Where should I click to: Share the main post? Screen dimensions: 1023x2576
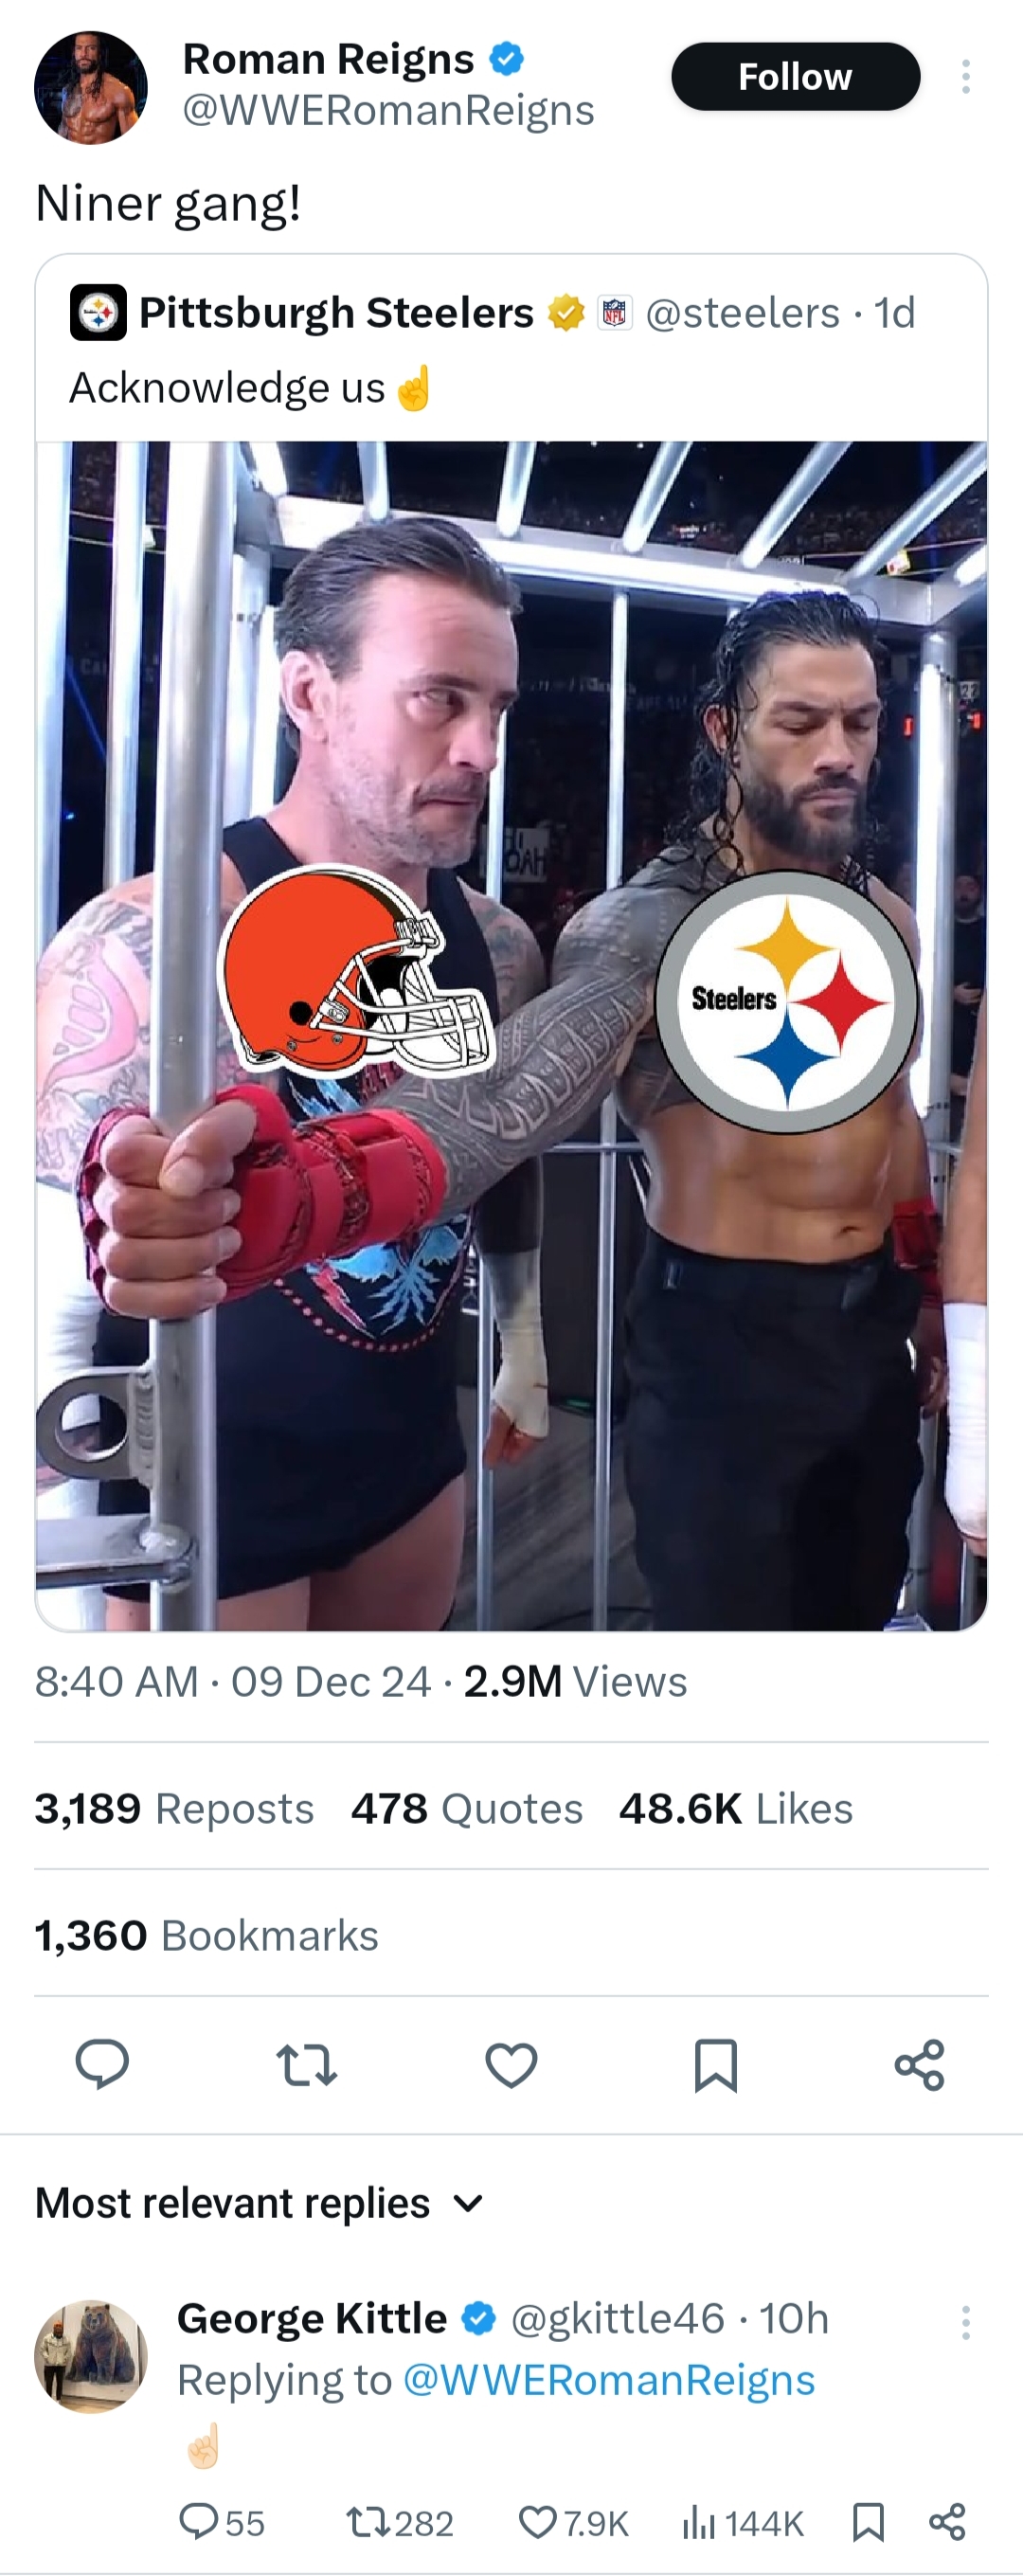point(919,2065)
